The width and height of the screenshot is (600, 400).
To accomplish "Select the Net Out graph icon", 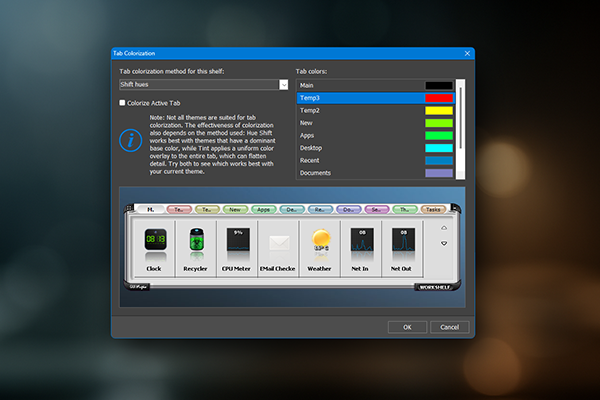I will (401, 242).
